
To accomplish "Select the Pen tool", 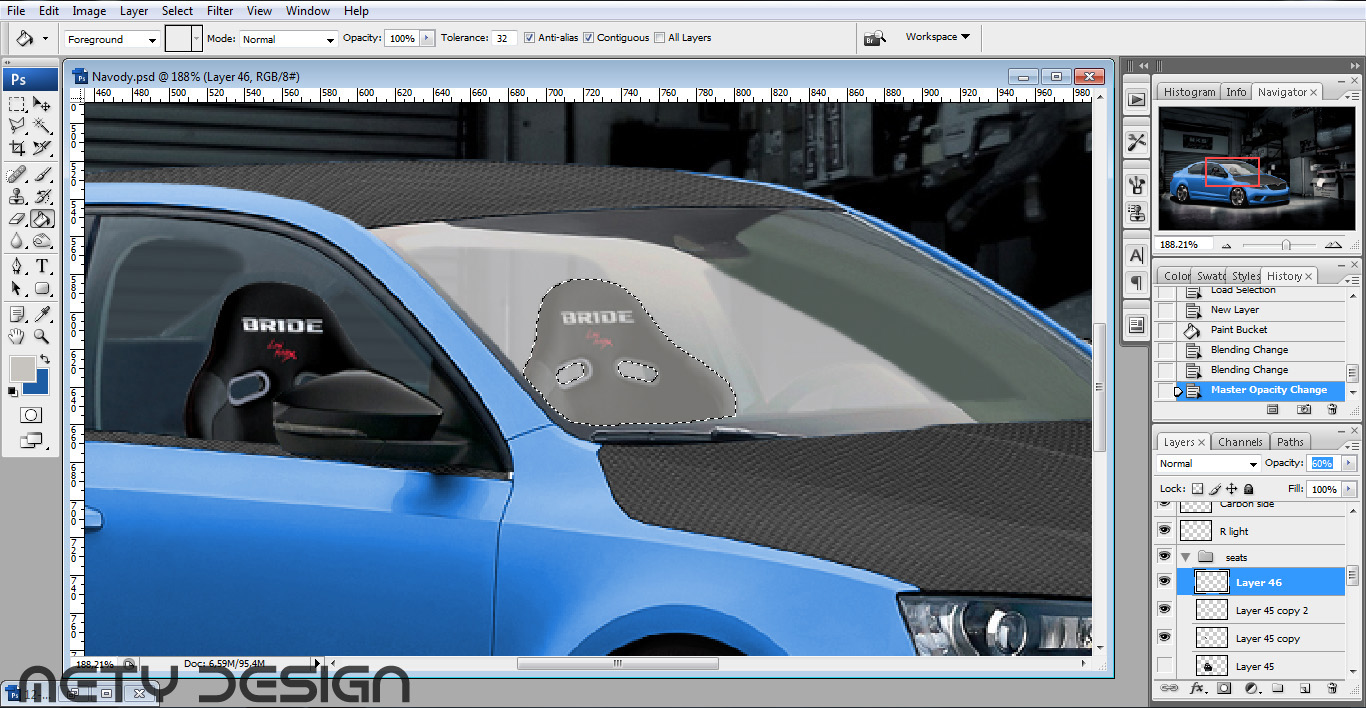I will [17, 267].
